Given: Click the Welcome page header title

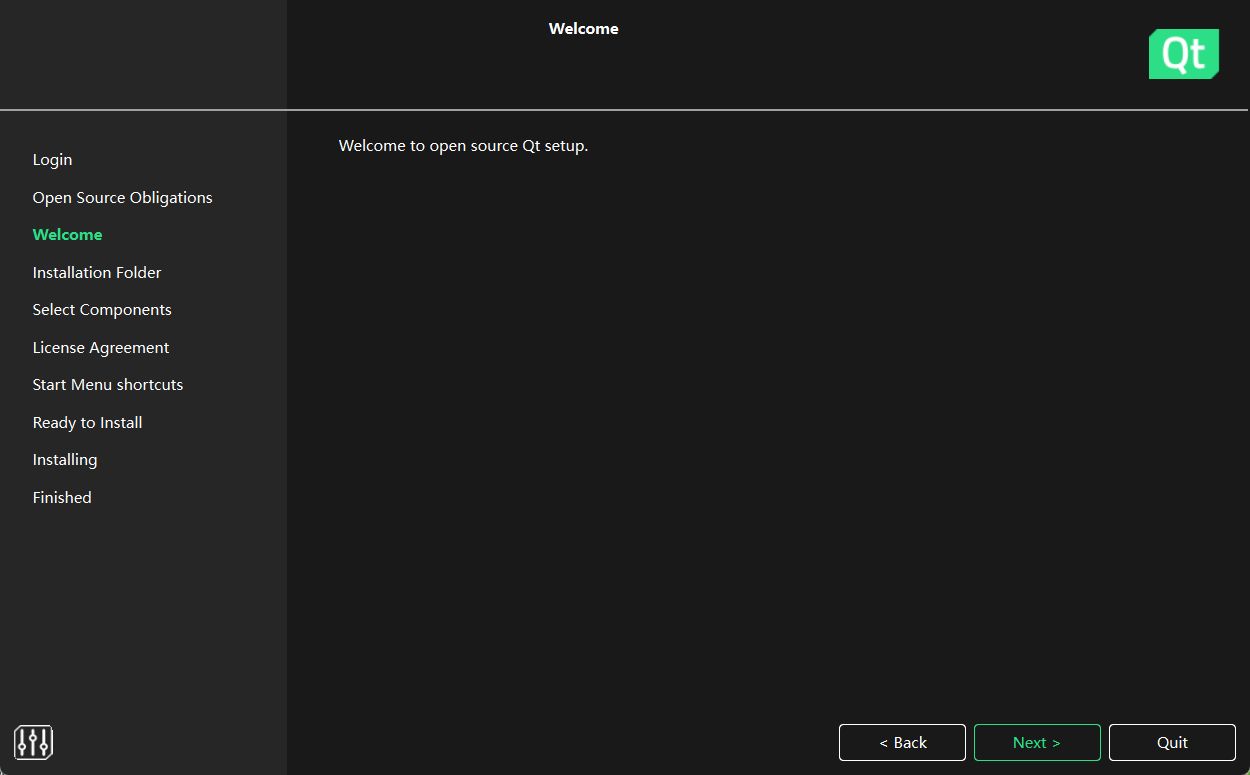Looking at the screenshot, I should click(584, 29).
